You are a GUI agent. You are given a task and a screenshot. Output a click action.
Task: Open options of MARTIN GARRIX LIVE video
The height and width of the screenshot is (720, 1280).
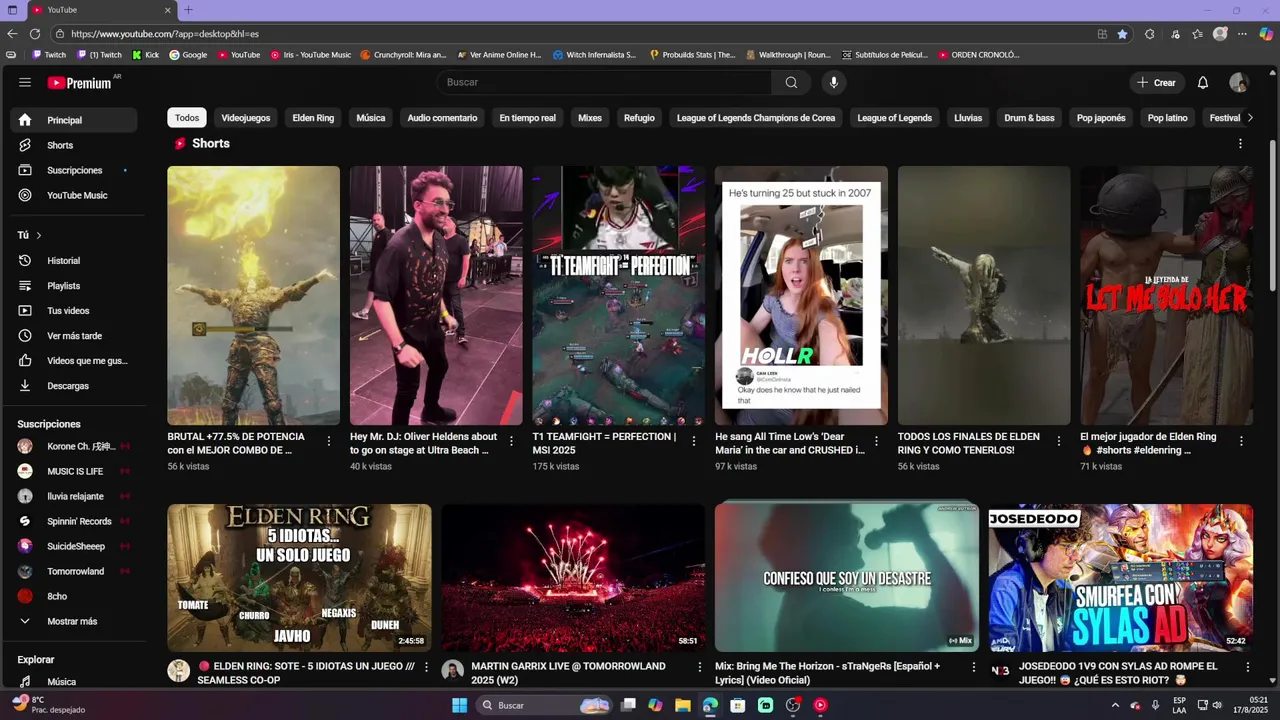click(700, 667)
